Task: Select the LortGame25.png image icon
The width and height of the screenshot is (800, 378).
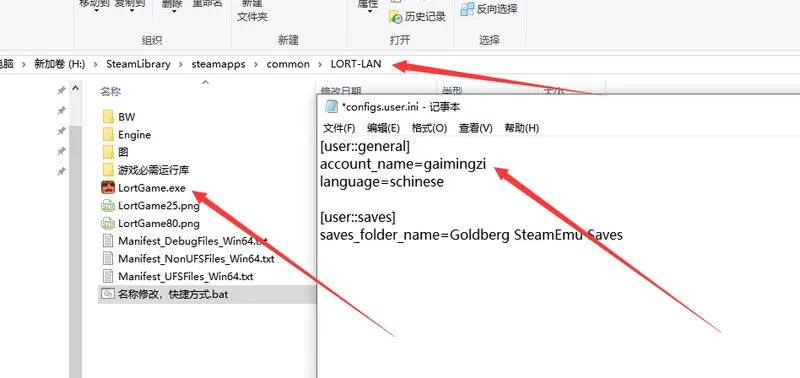Action: [x=108, y=206]
